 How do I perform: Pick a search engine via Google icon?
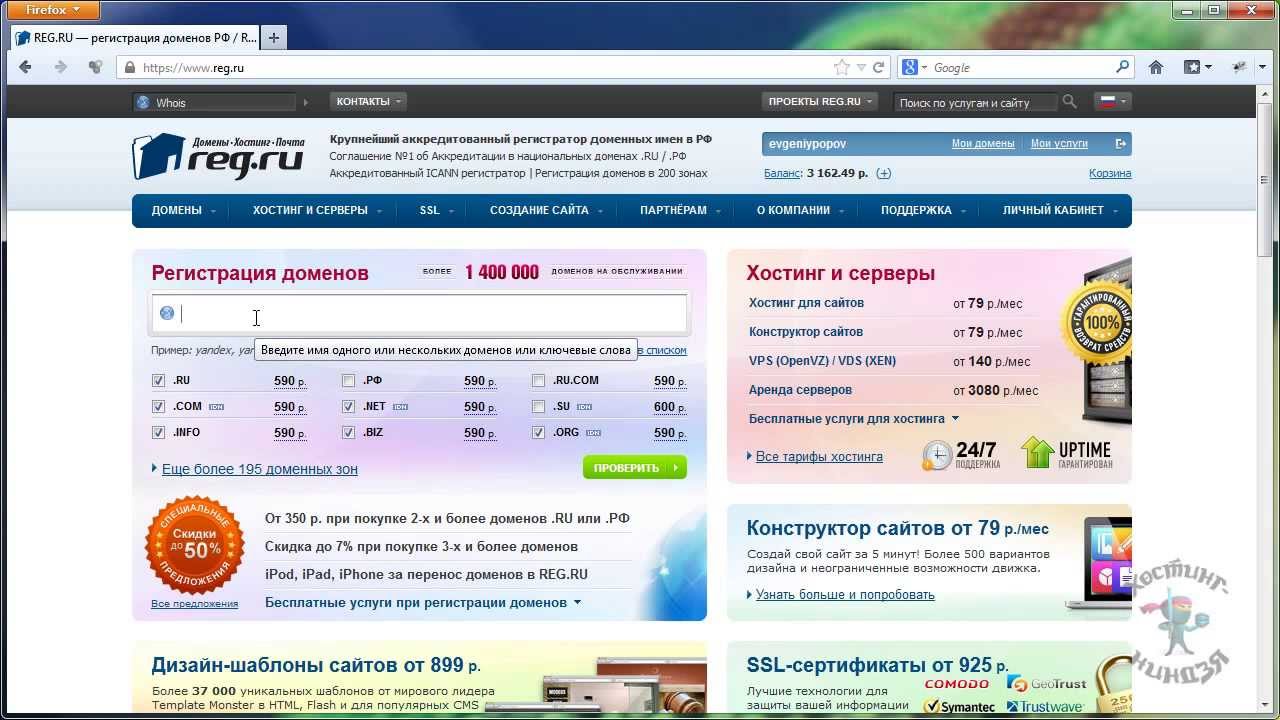[x=914, y=67]
